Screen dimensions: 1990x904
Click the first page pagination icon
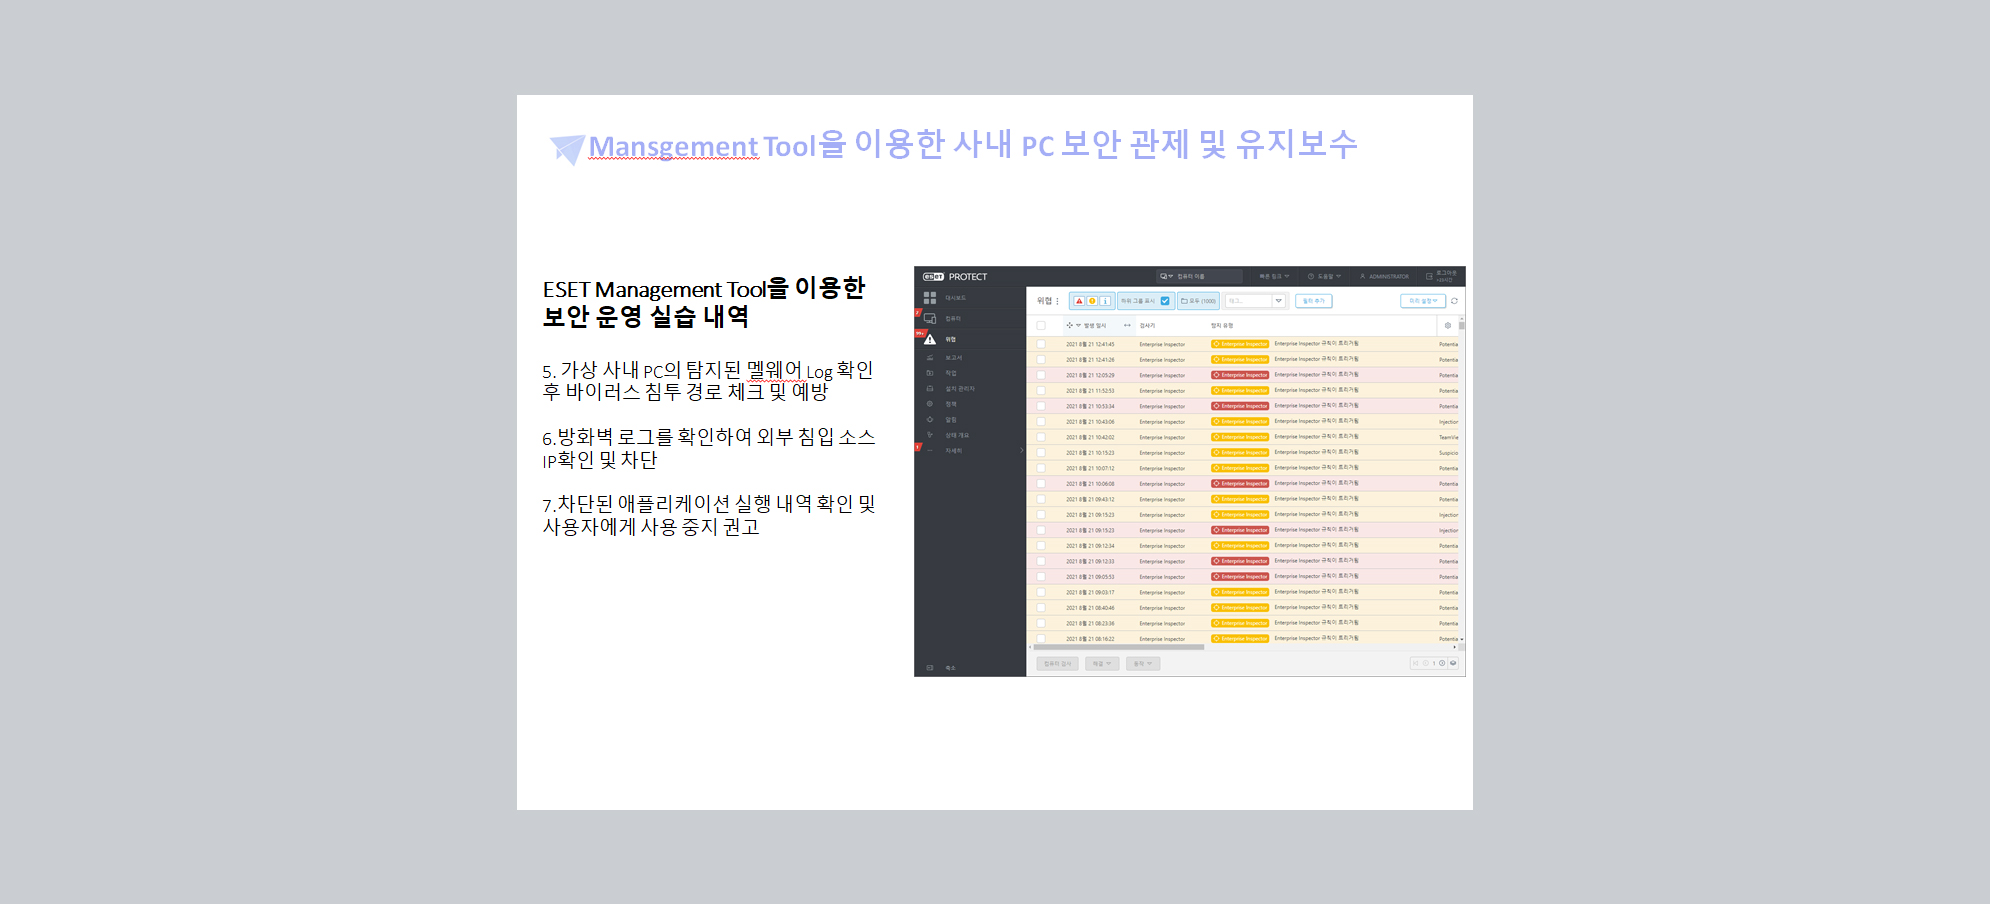(1415, 663)
